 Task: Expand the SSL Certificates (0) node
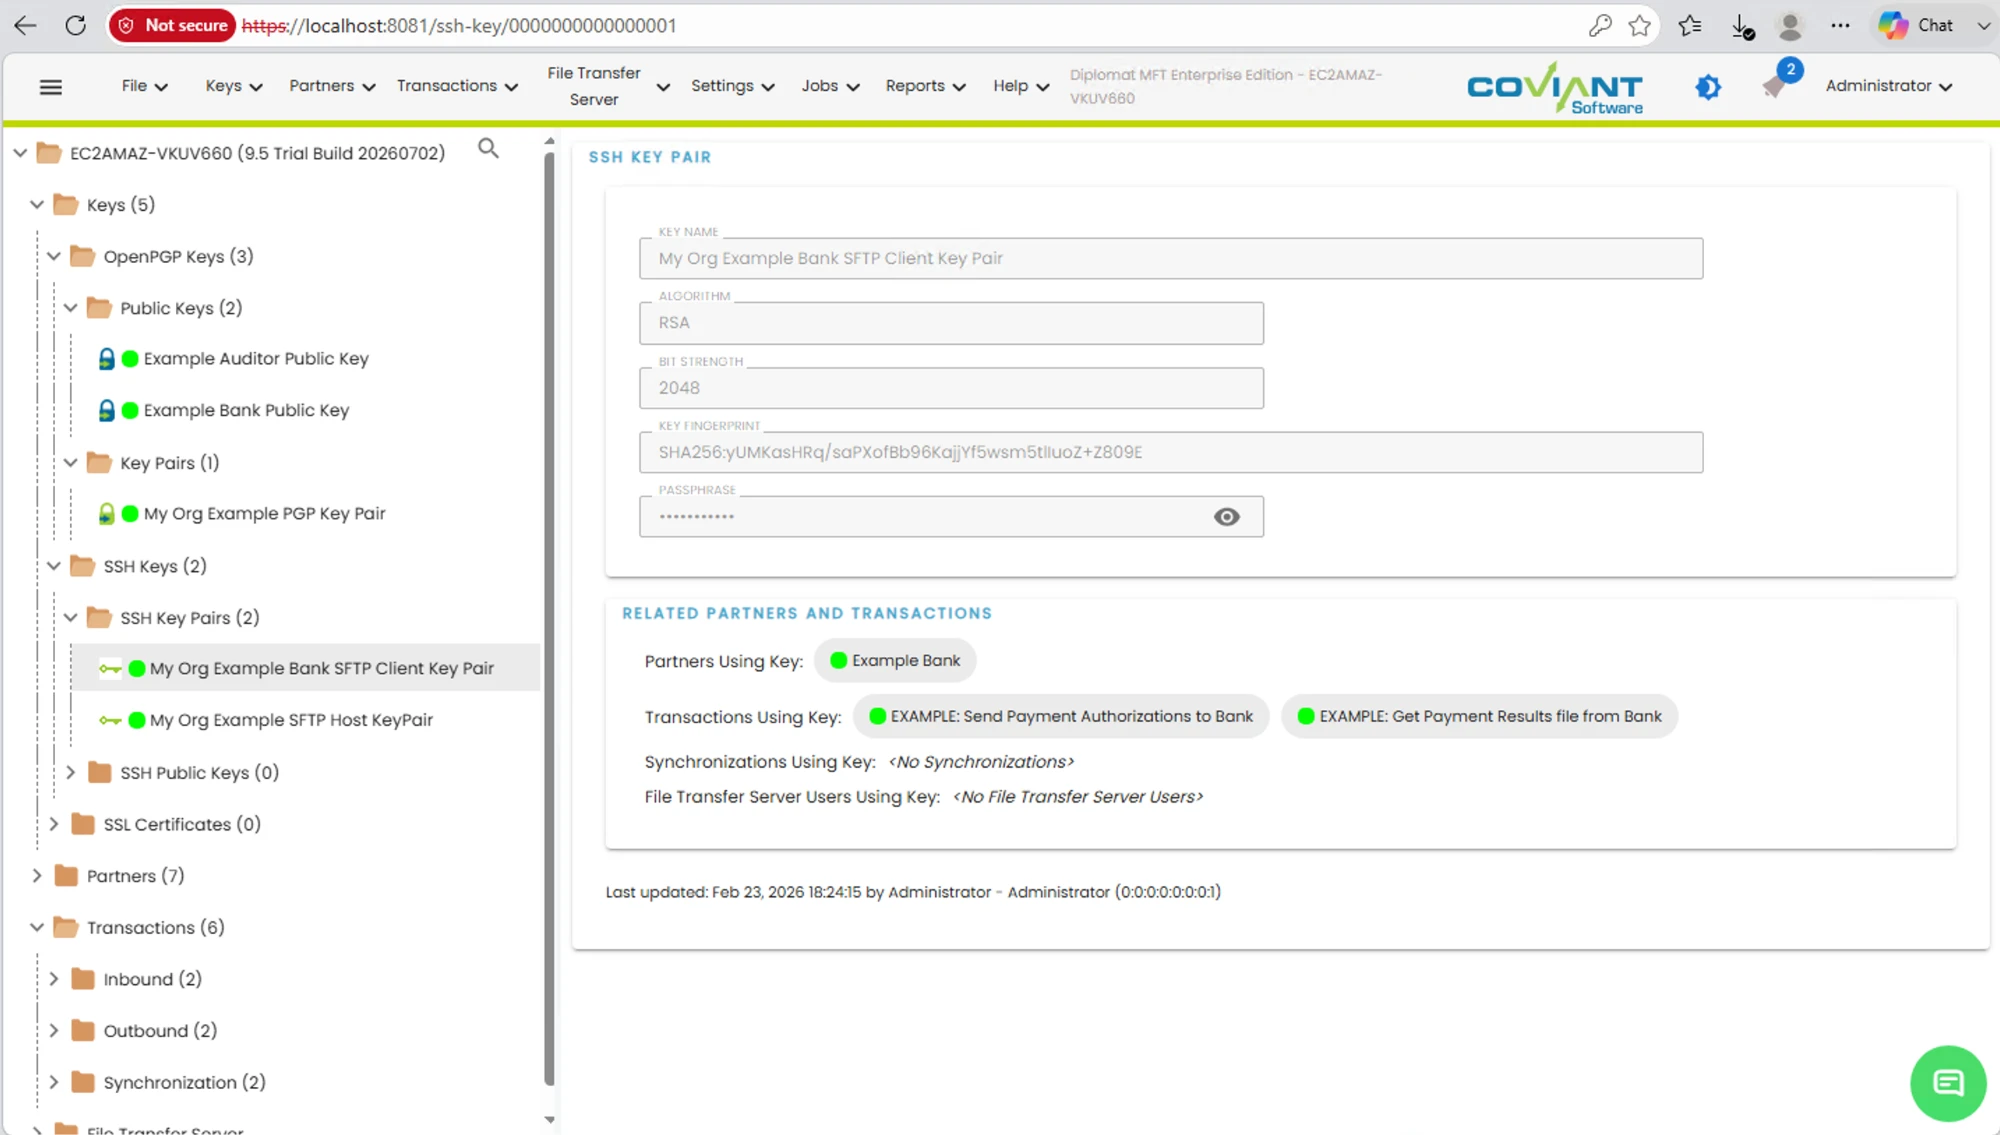click(x=54, y=824)
